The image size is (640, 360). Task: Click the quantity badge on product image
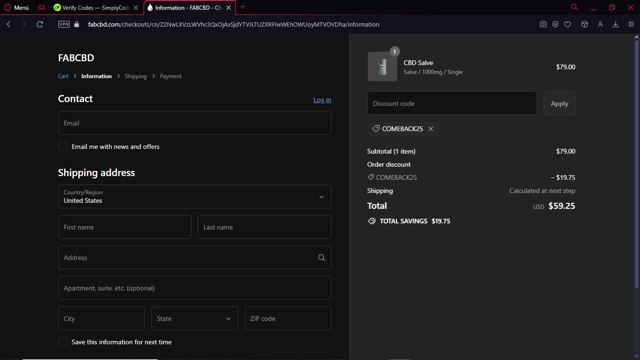pos(394,51)
